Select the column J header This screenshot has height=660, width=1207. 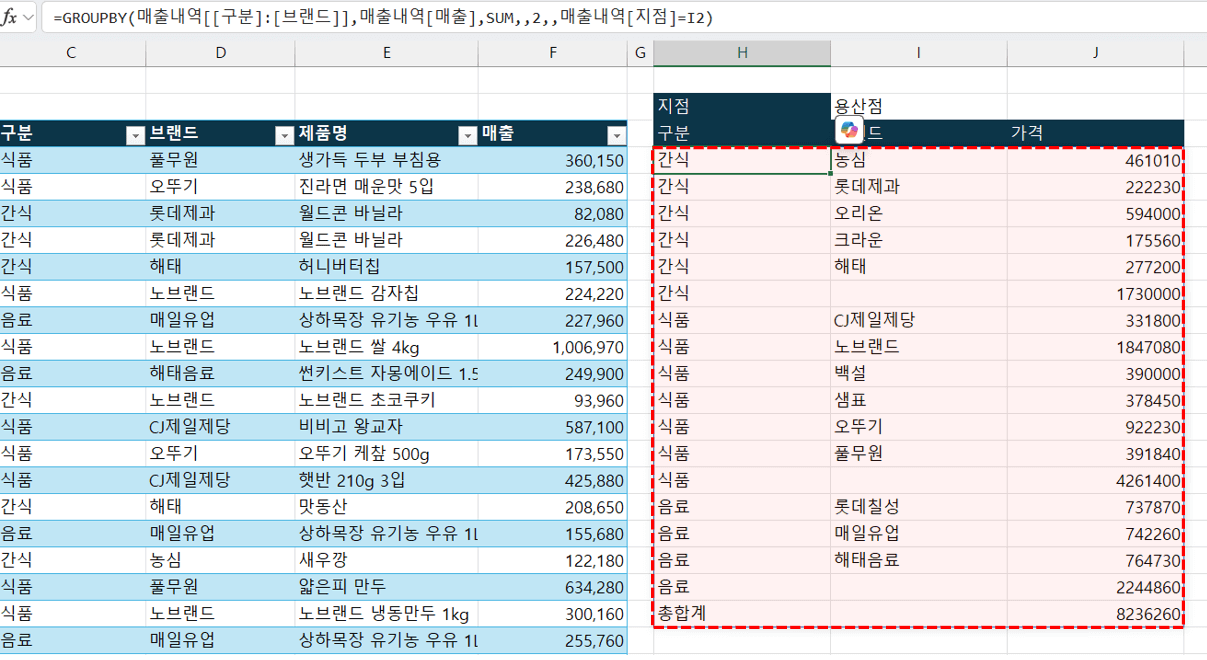pos(1096,52)
